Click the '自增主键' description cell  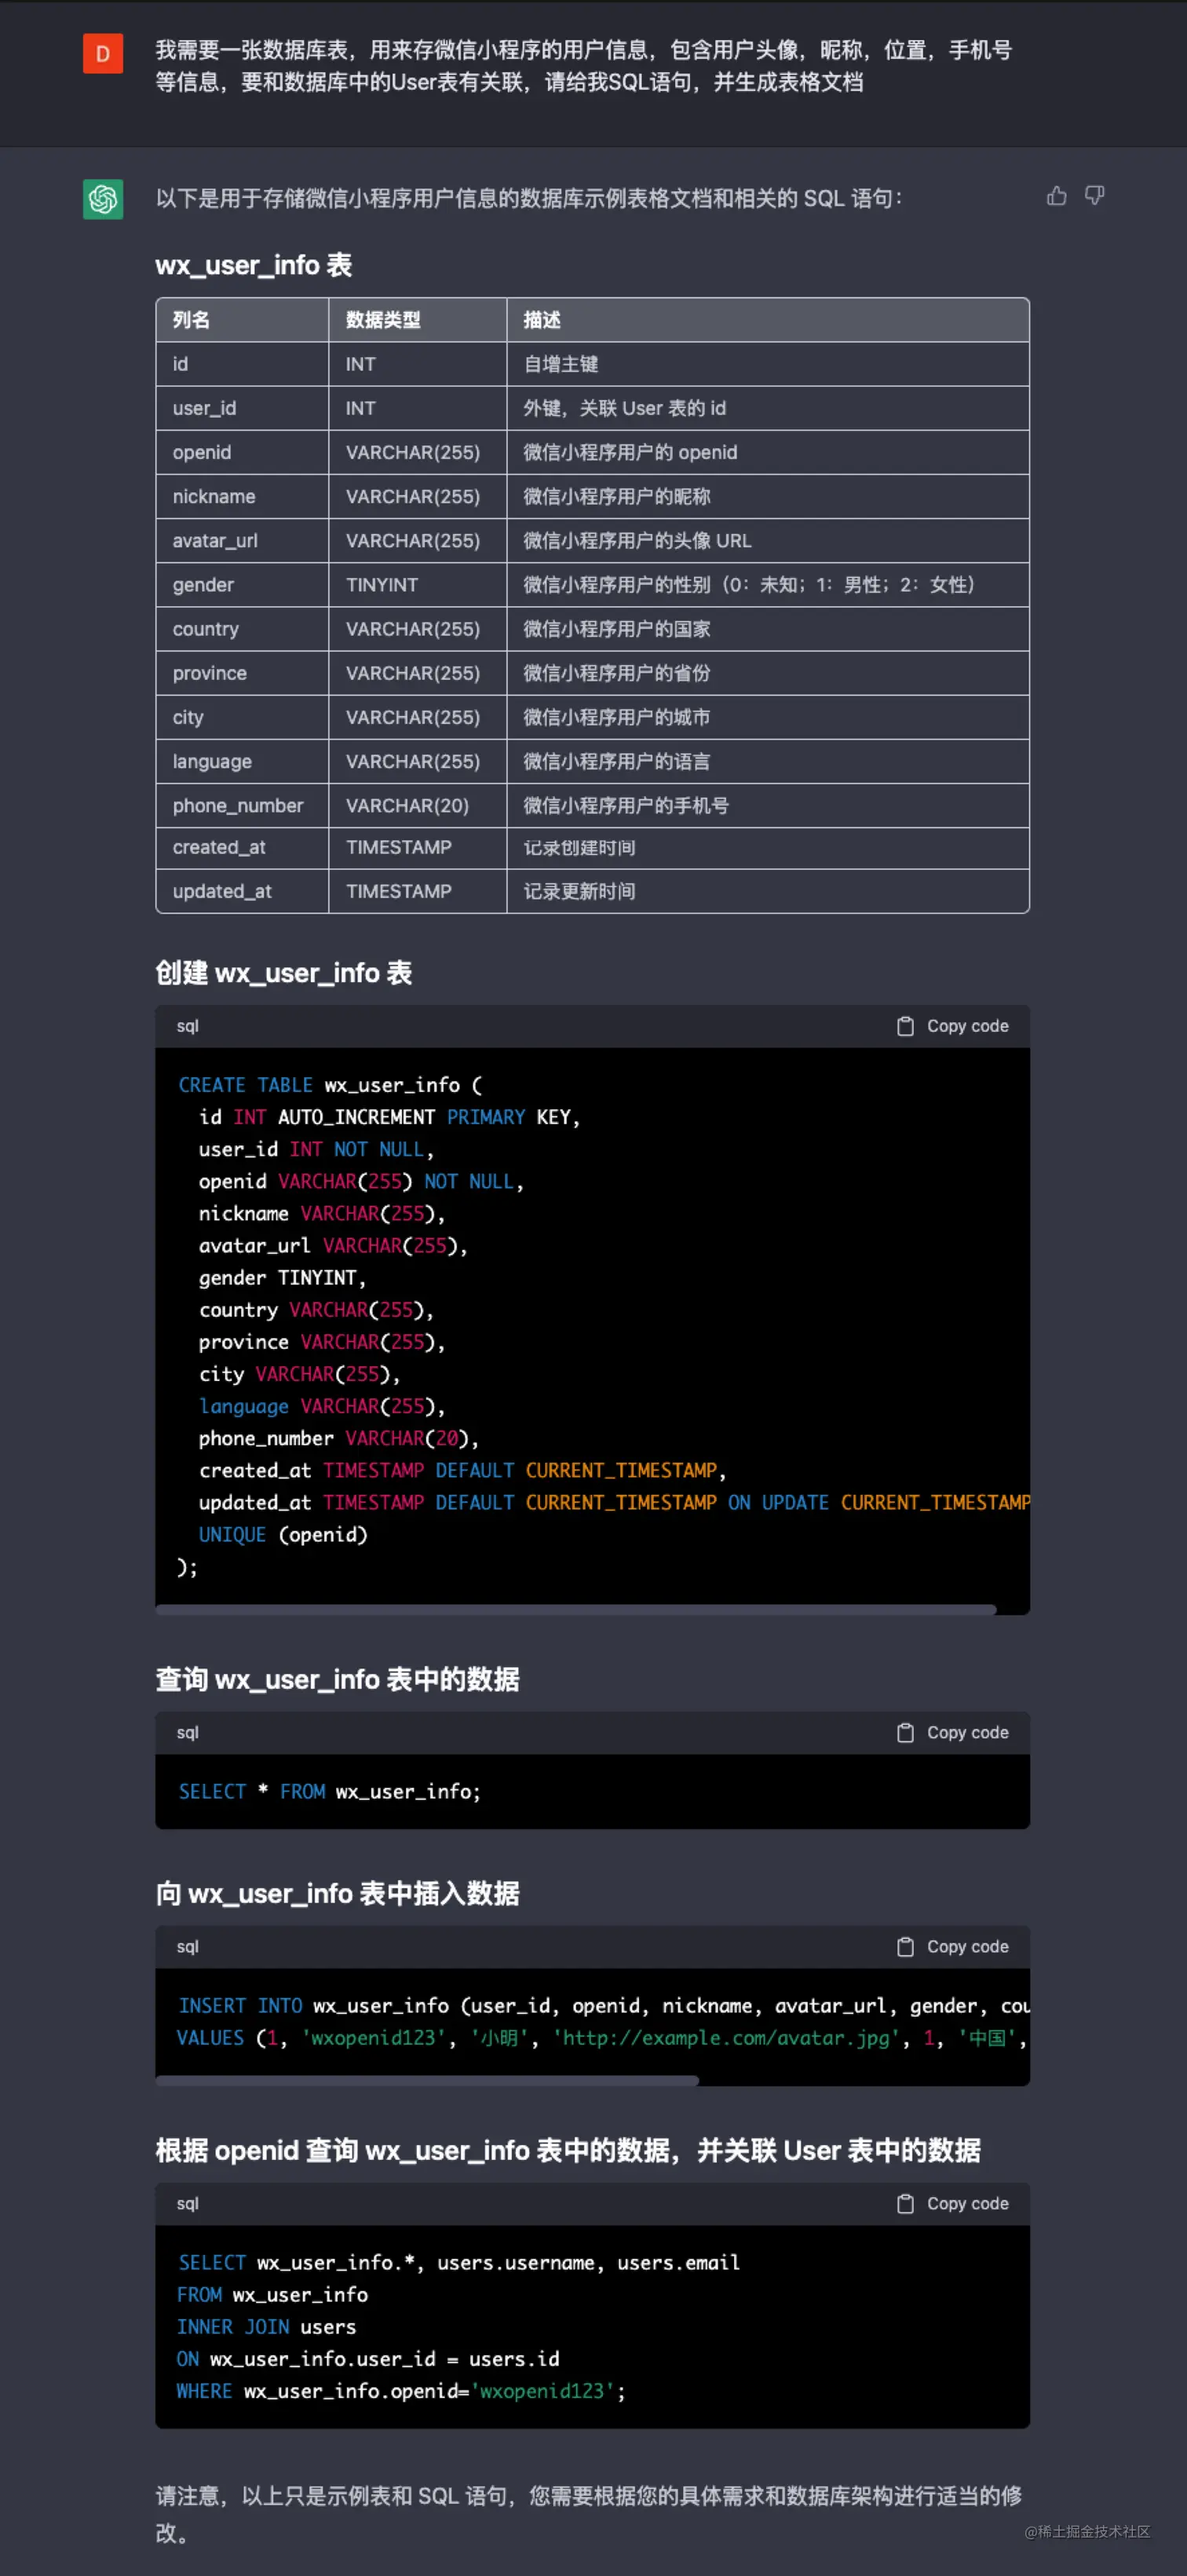click(x=768, y=364)
